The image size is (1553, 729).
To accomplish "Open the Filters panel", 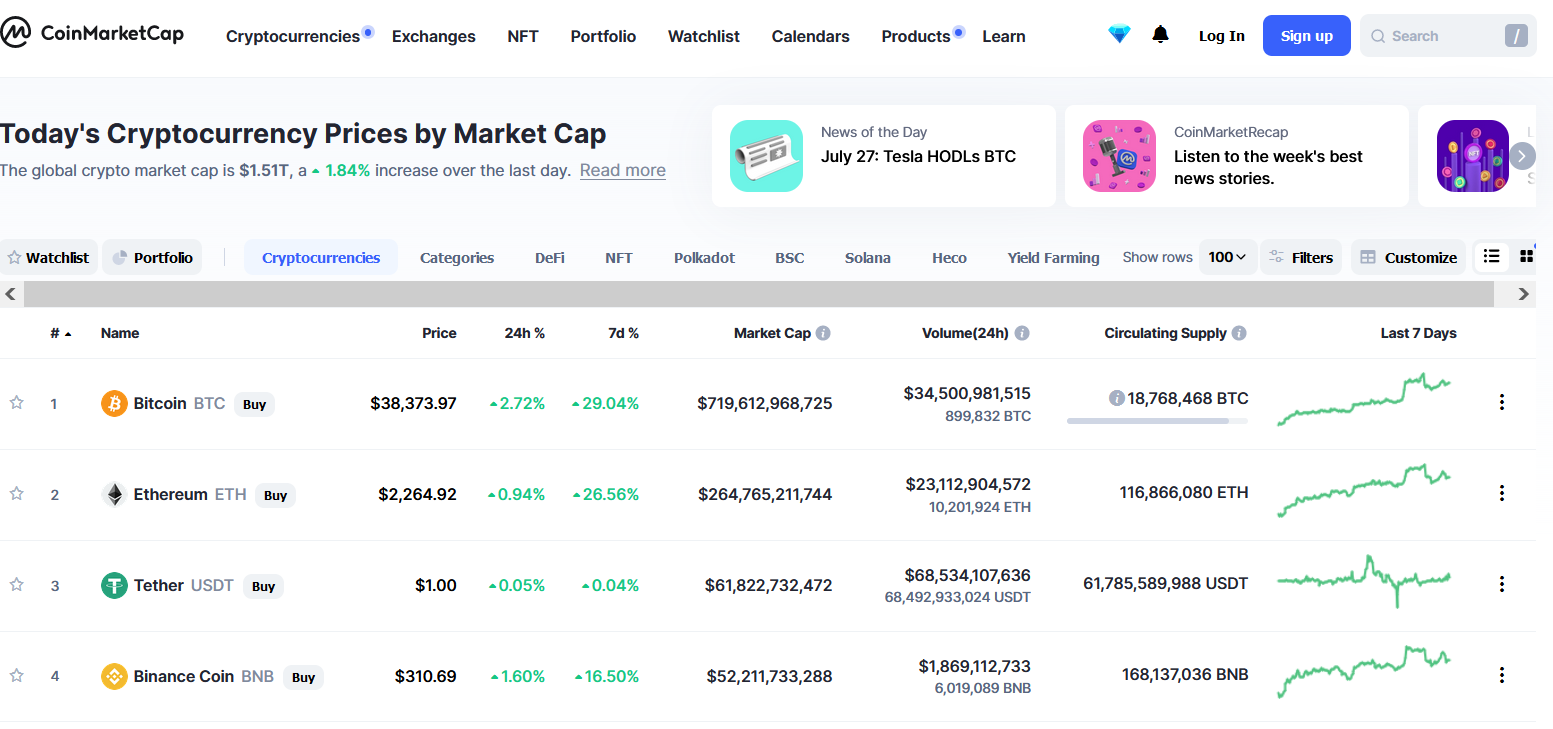I will tap(1301, 257).
